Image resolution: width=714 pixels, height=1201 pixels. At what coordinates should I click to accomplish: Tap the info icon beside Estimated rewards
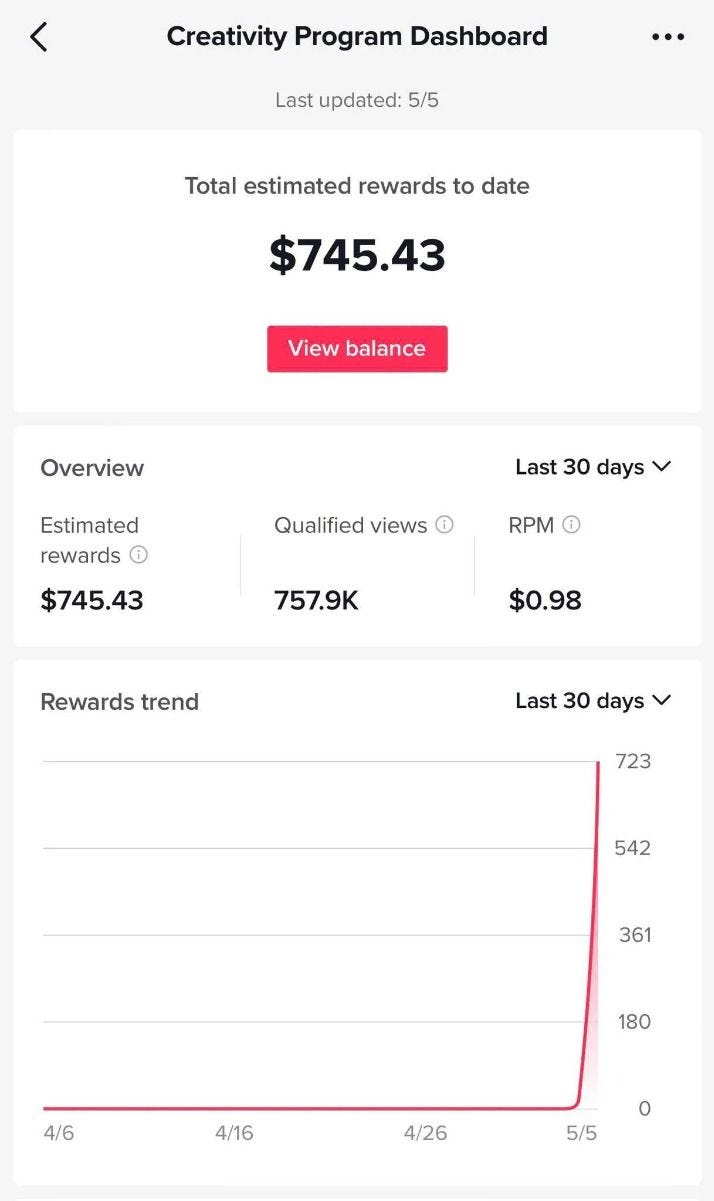click(x=139, y=555)
